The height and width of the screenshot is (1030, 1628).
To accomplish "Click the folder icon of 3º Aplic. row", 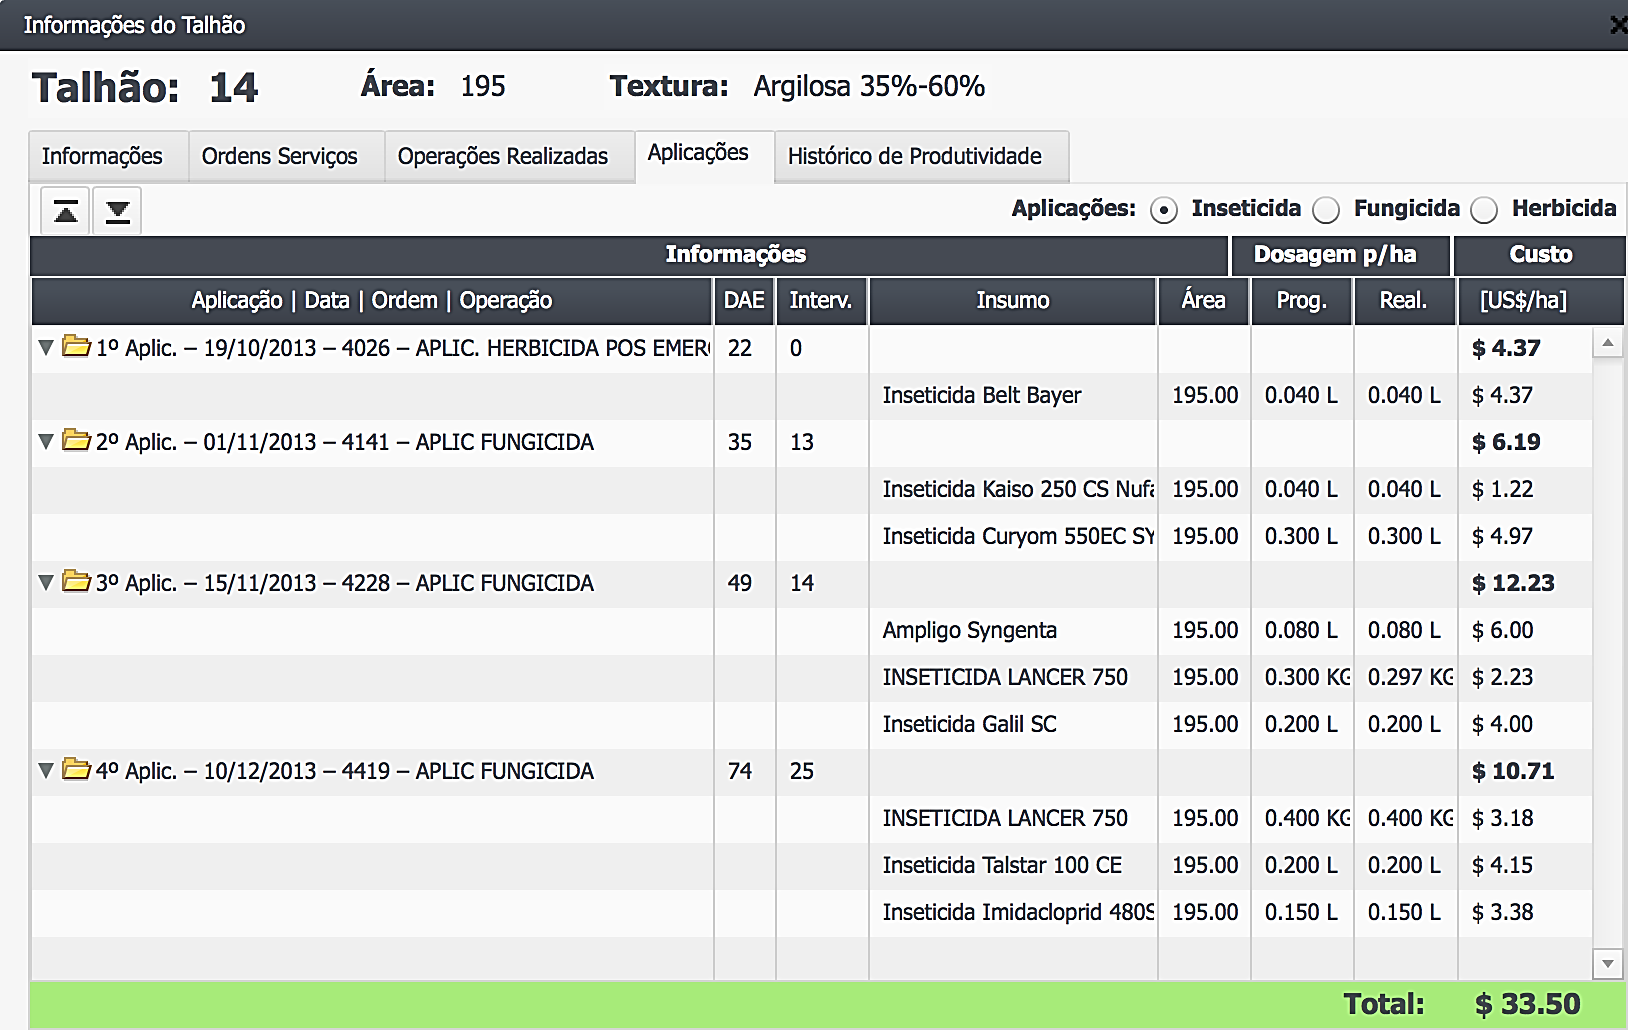I will (x=76, y=582).
